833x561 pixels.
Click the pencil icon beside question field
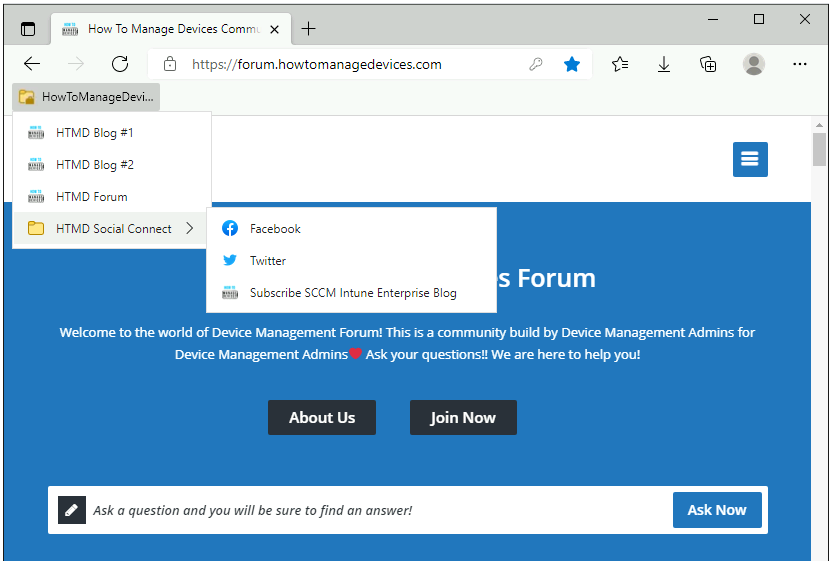(x=72, y=510)
